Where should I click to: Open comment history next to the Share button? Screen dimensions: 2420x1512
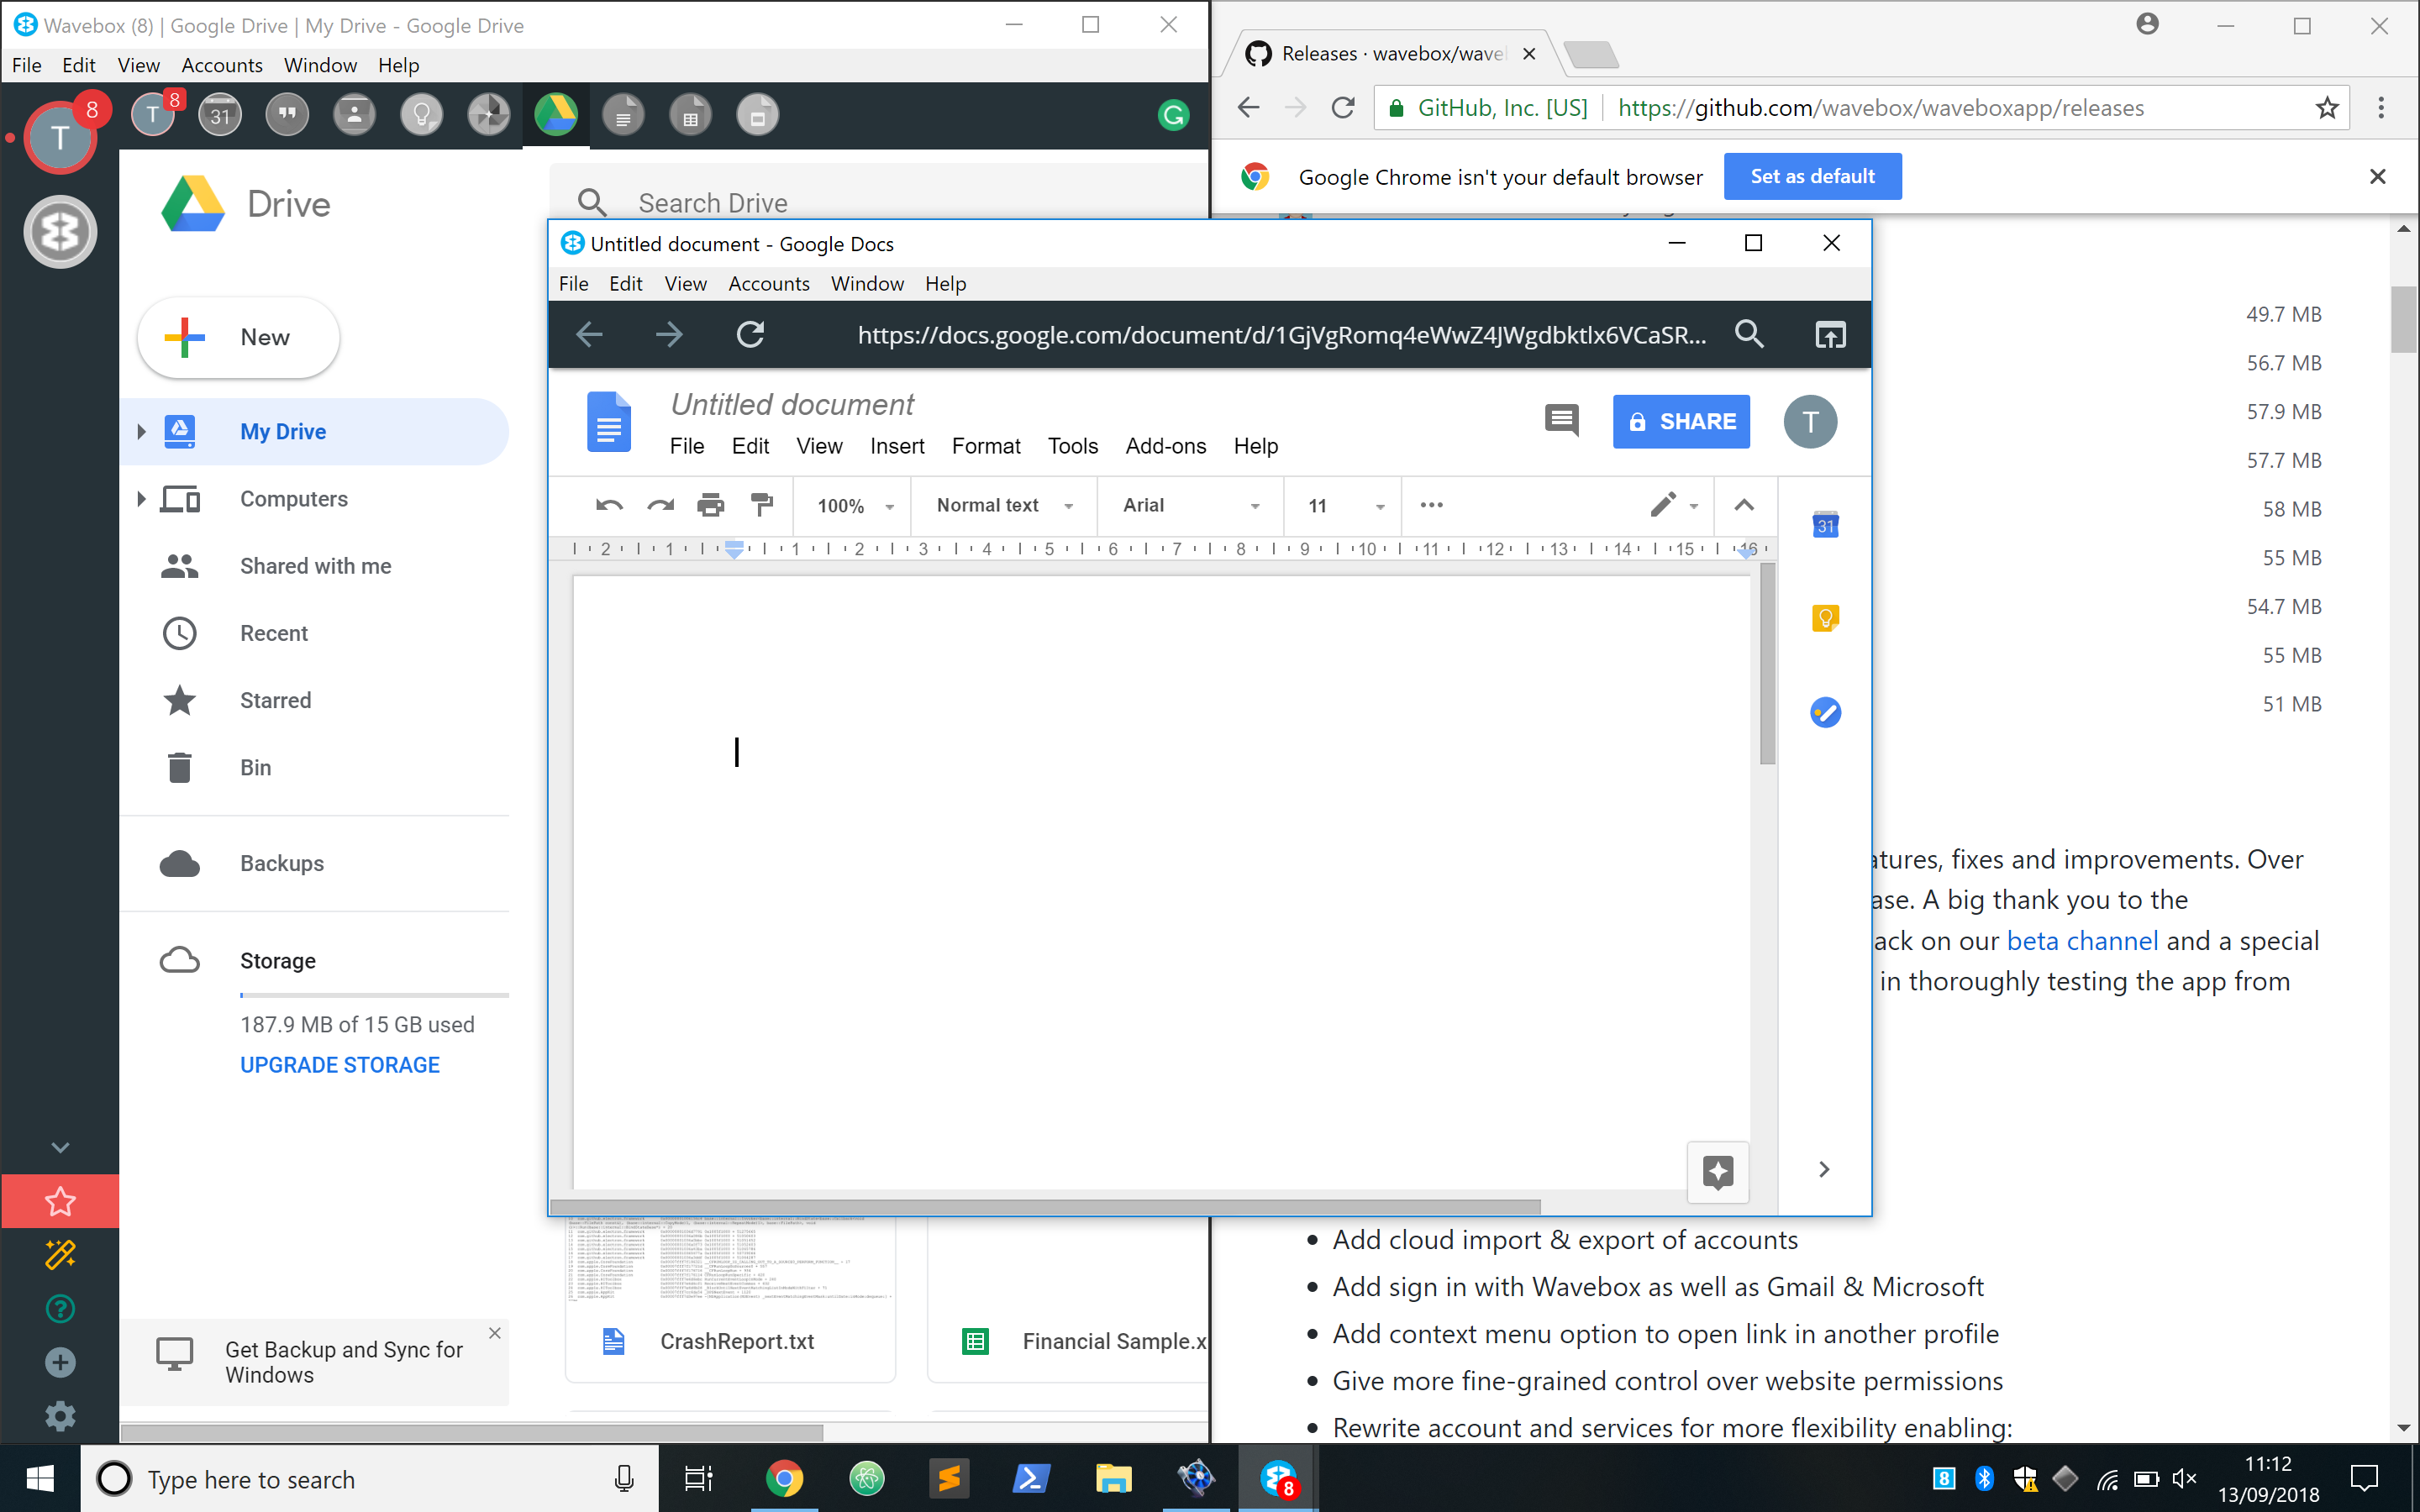(x=1562, y=420)
